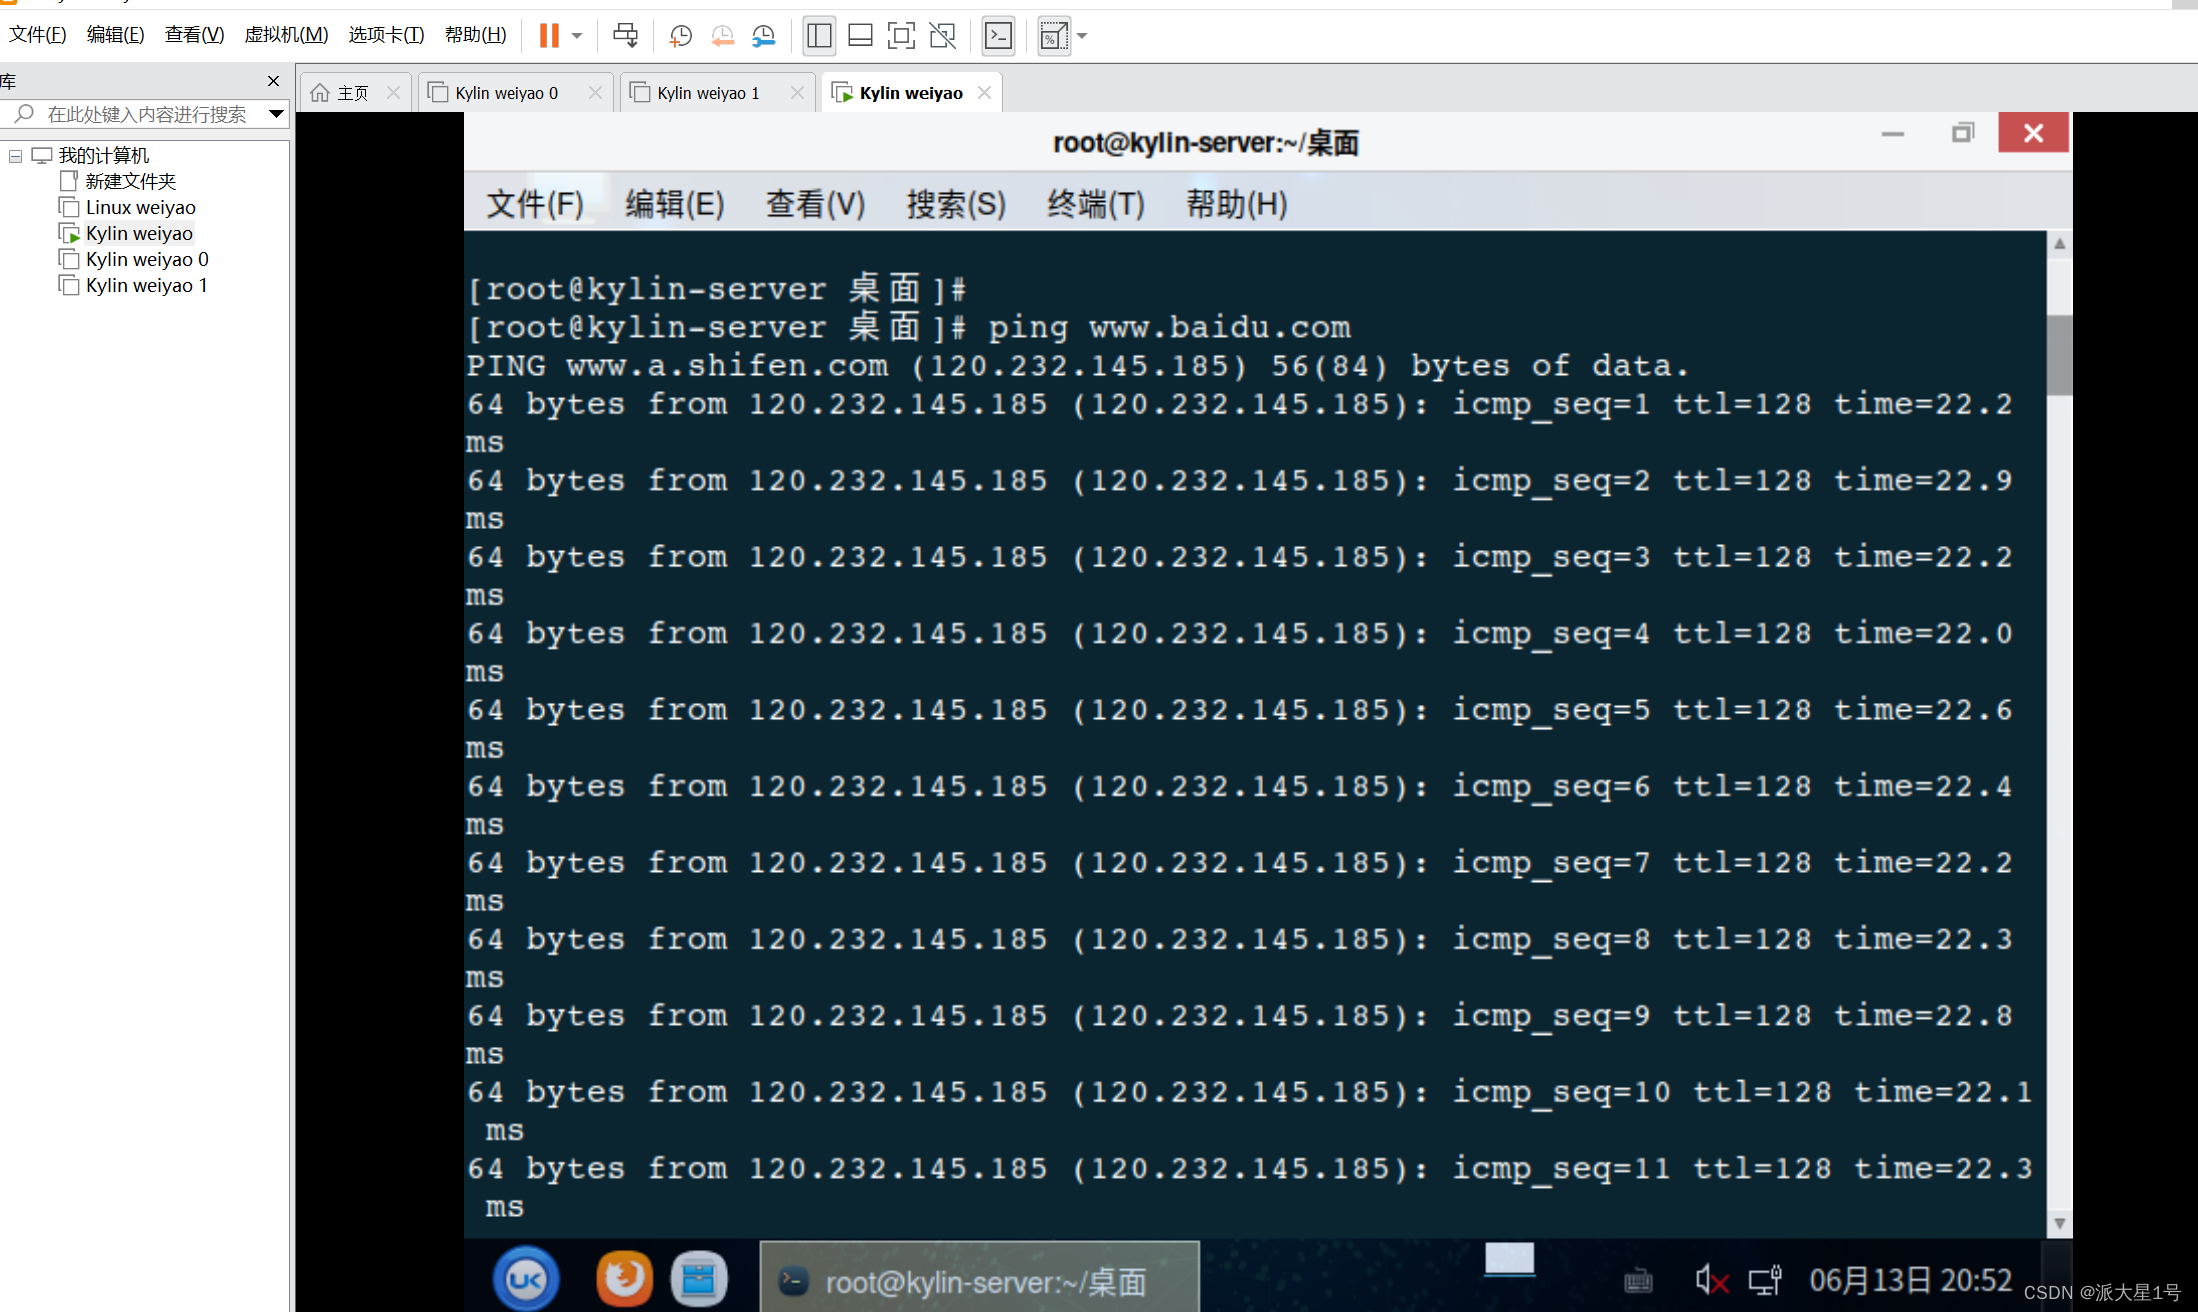The height and width of the screenshot is (1312, 2198).
Task: Toggle the library sidebar view
Action: coord(819,36)
